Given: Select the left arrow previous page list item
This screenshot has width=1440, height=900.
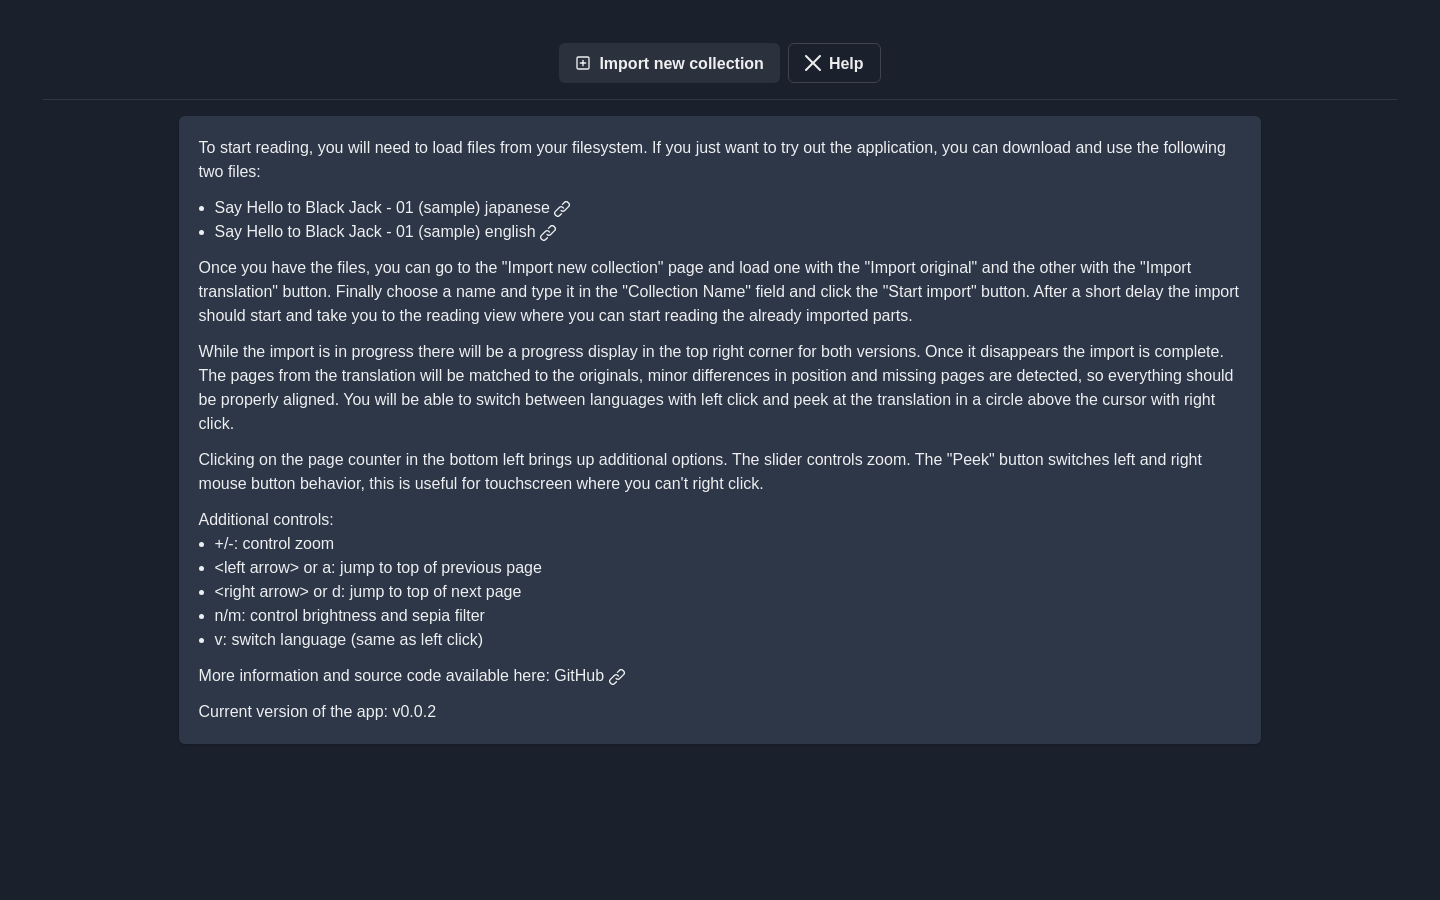Looking at the screenshot, I should (x=378, y=568).
